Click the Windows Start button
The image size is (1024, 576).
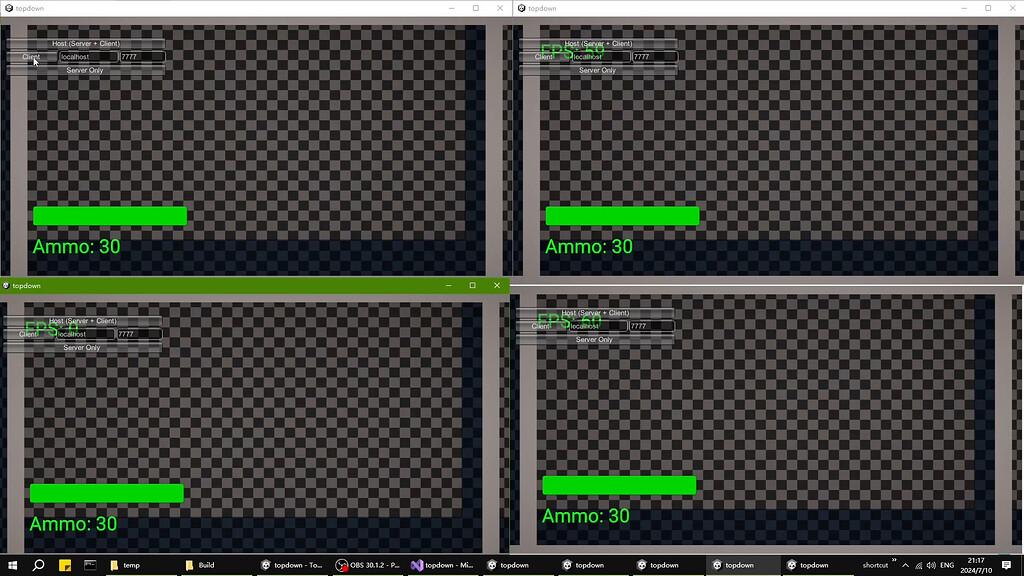pyautogui.click(x=12, y=565)
